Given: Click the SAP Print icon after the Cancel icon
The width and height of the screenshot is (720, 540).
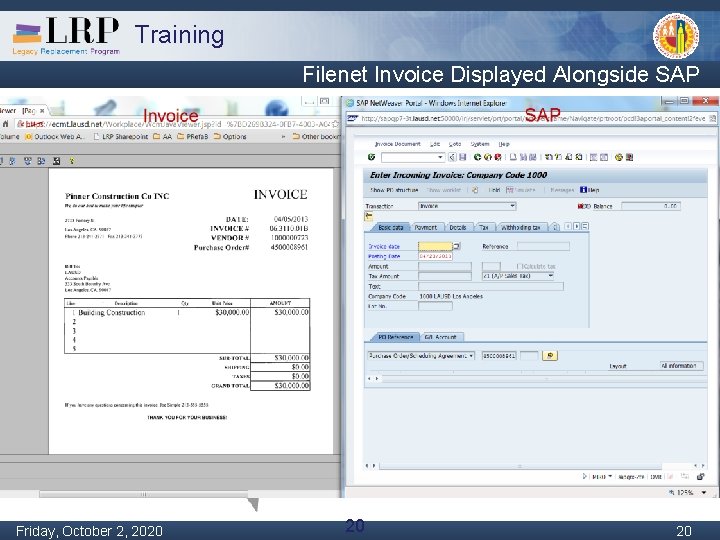Looking at the screenshot, I should (513, 157).
